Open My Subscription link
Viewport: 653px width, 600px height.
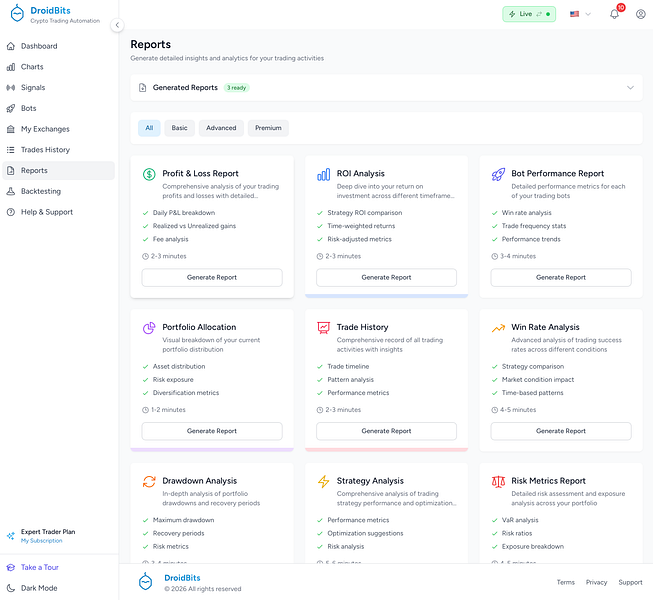(42, 540)
